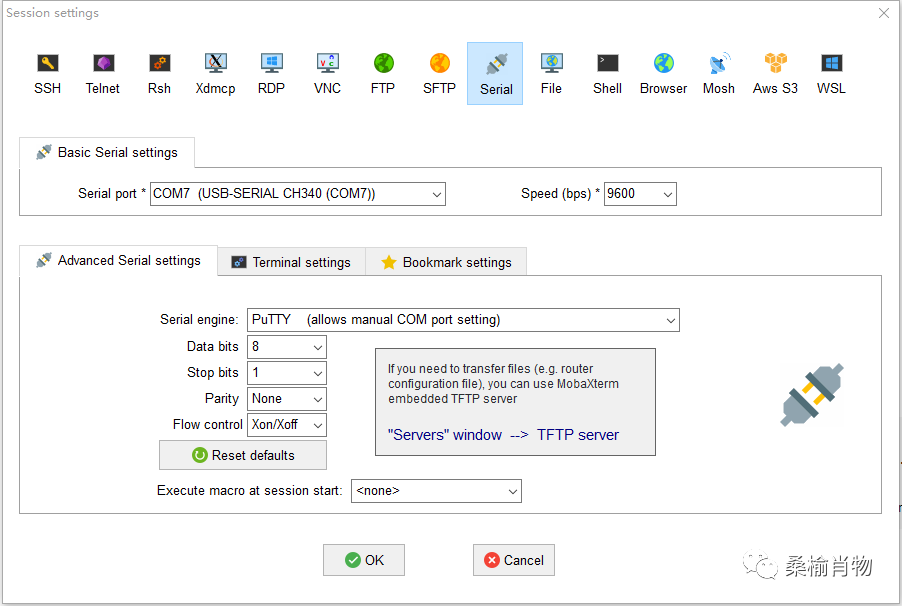This screenshot has width=902, height=606.
Task: Open the Basic Serial settings tab
Action: click(107, 153)
